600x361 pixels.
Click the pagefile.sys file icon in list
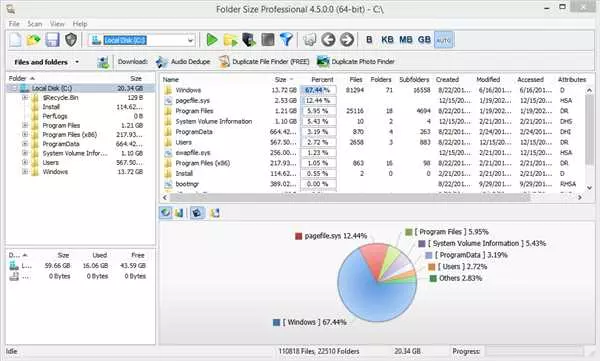click(x=168, y=101)
